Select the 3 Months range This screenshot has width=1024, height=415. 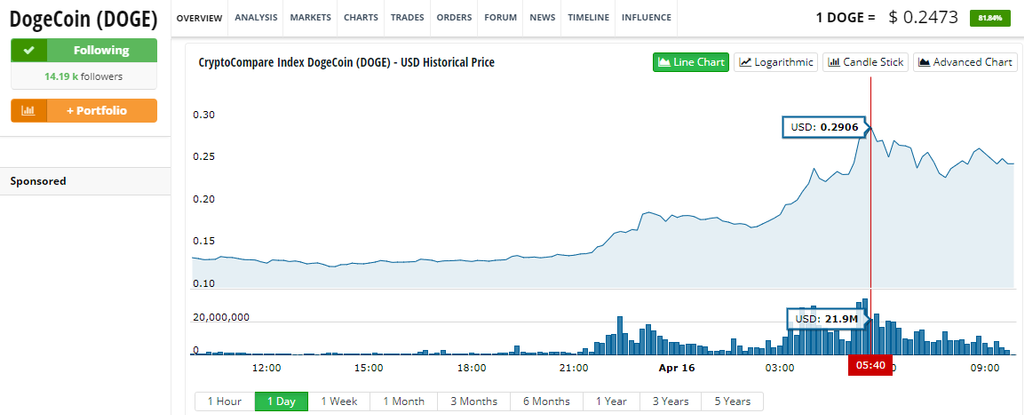click(x=474, y=401)
